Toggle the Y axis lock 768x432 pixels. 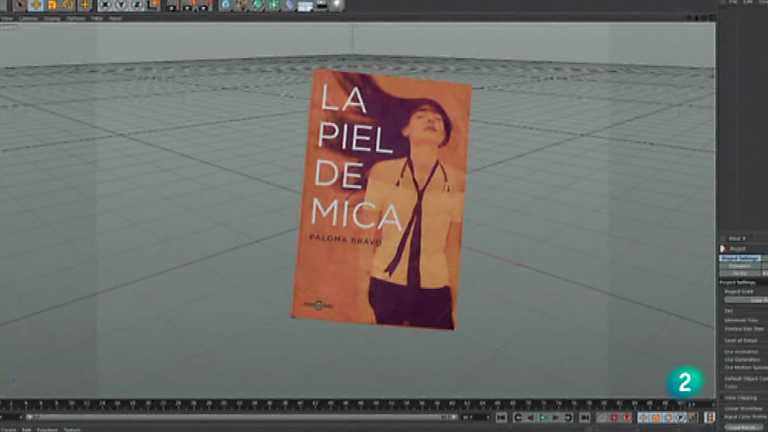click(120, 5)
